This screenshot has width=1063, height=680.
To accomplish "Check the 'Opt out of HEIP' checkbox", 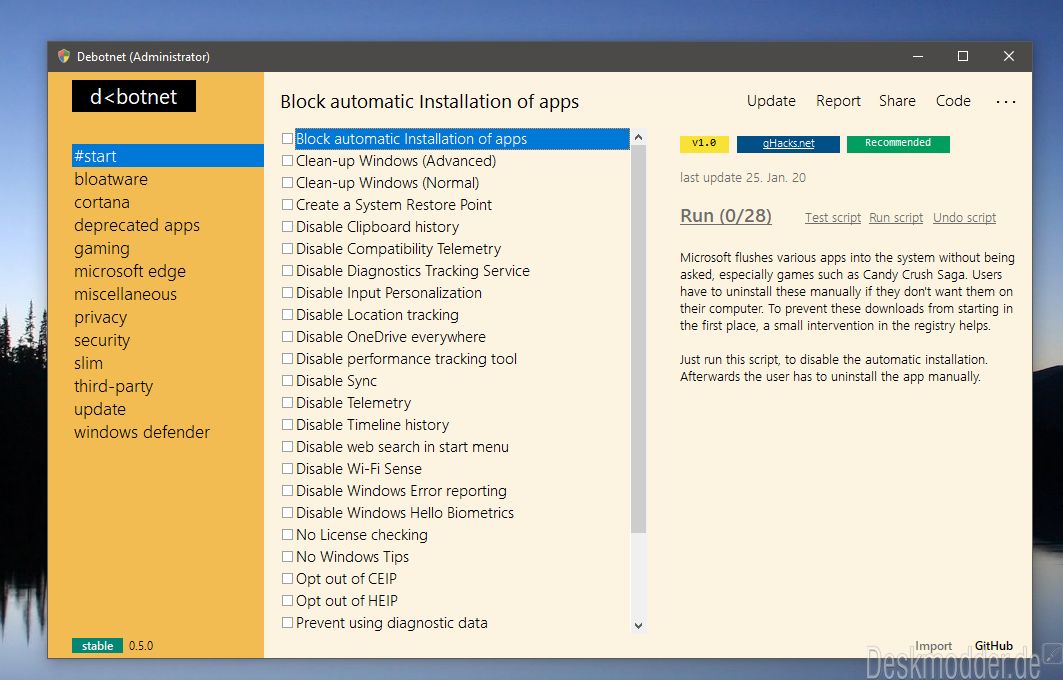I will coord(287,601).
